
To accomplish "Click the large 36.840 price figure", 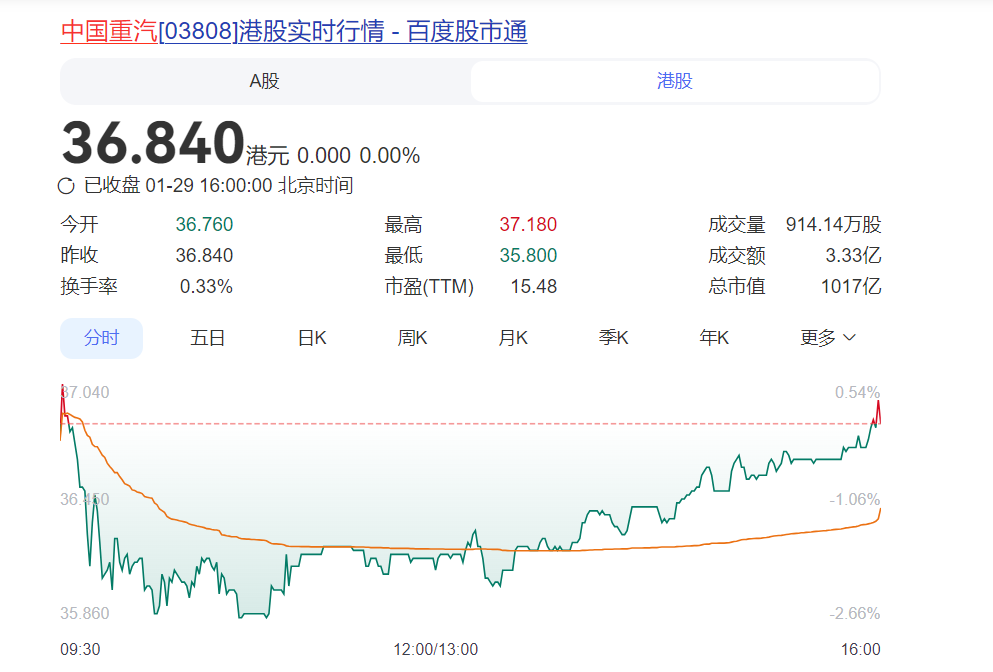I will 153,143.
